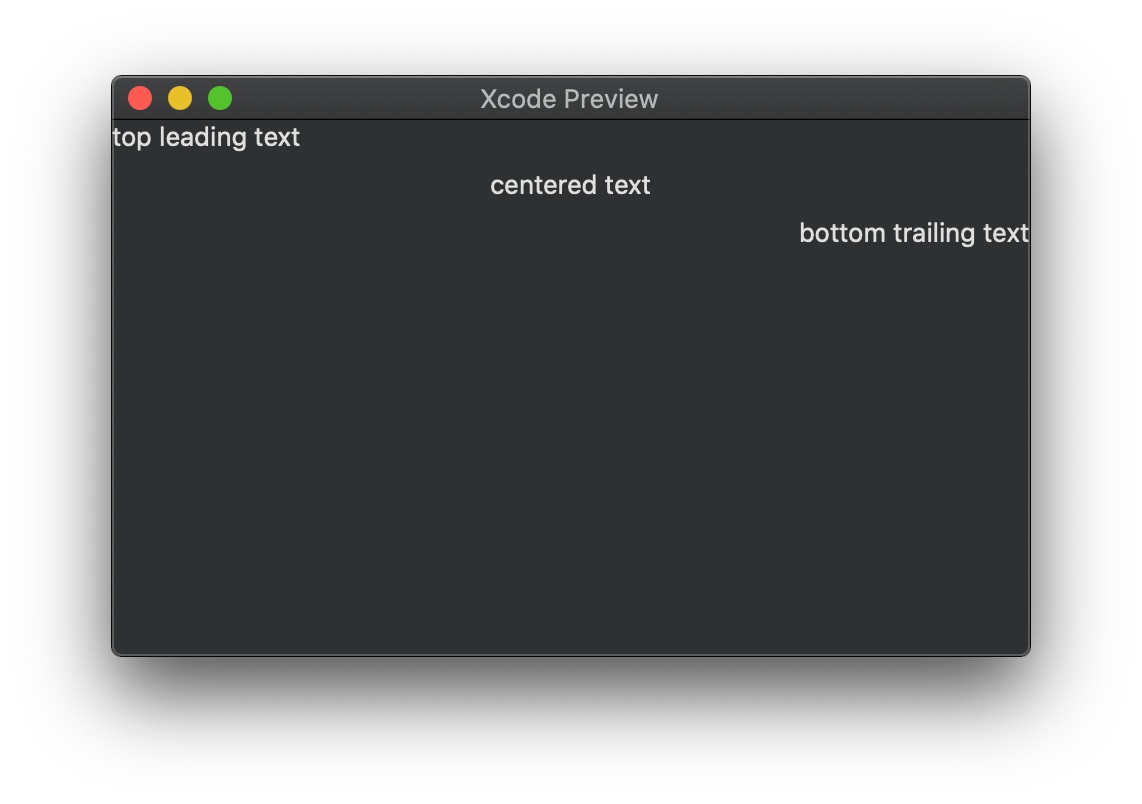Click the Xcode Preview title bar
Screen dimensions: 1142x804
pyautogui.click(x=700, y=98)
